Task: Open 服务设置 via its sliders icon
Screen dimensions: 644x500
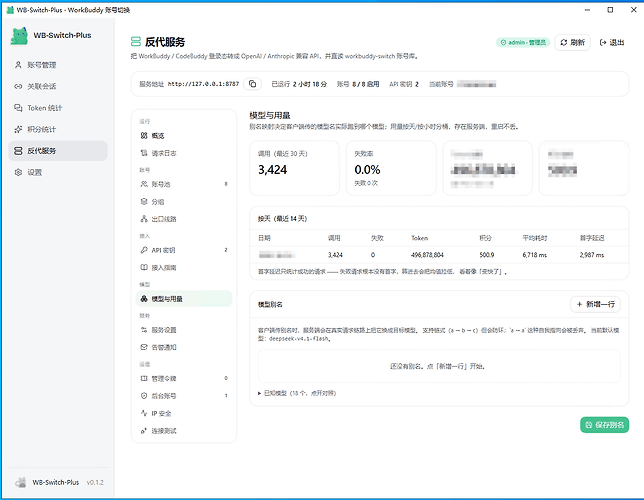Action: (144, 330)
